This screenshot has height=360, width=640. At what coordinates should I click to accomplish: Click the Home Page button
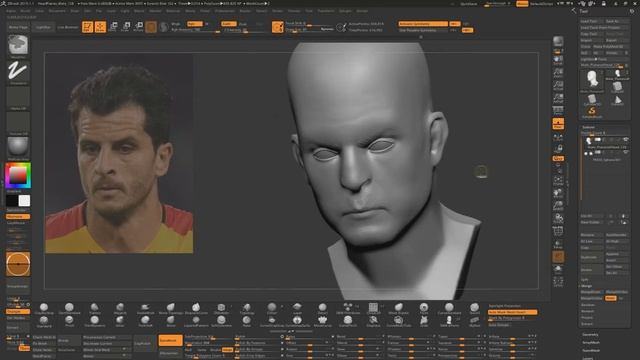coord(18,27)
